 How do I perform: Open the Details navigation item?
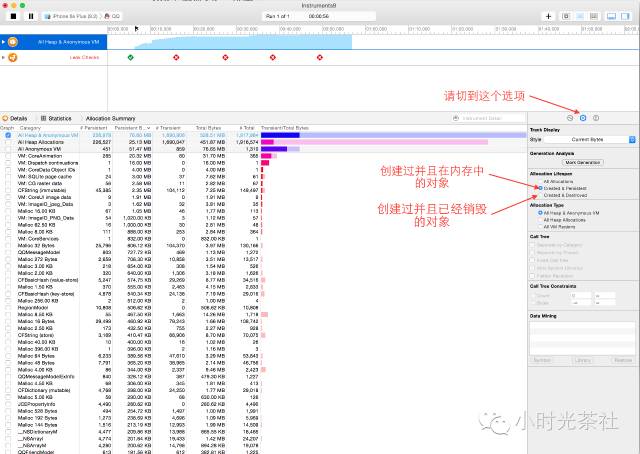(15, 118)
